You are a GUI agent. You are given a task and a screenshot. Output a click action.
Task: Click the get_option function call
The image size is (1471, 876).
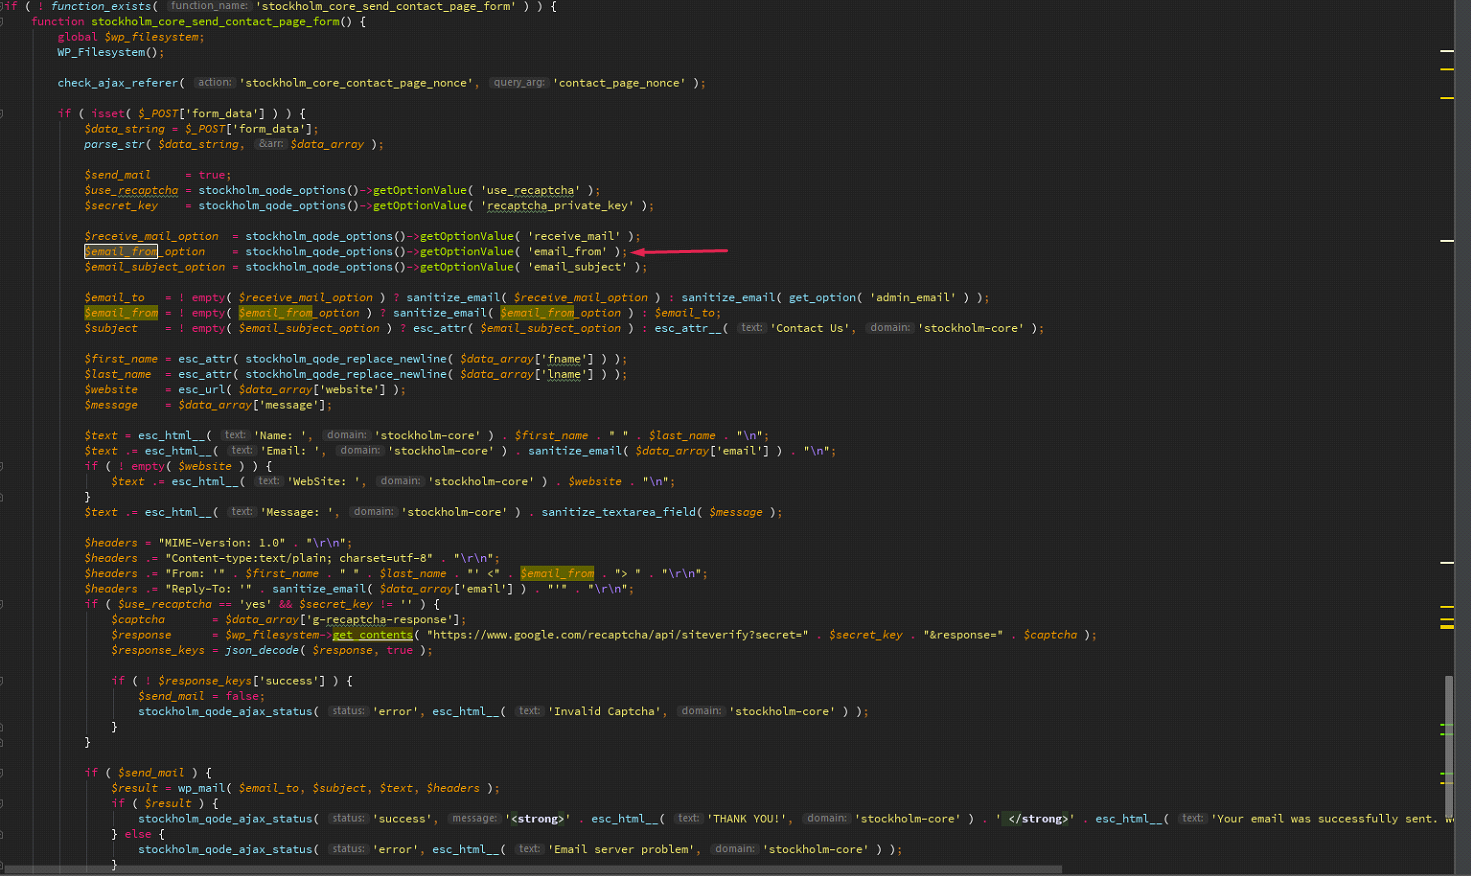coord(822,298)
